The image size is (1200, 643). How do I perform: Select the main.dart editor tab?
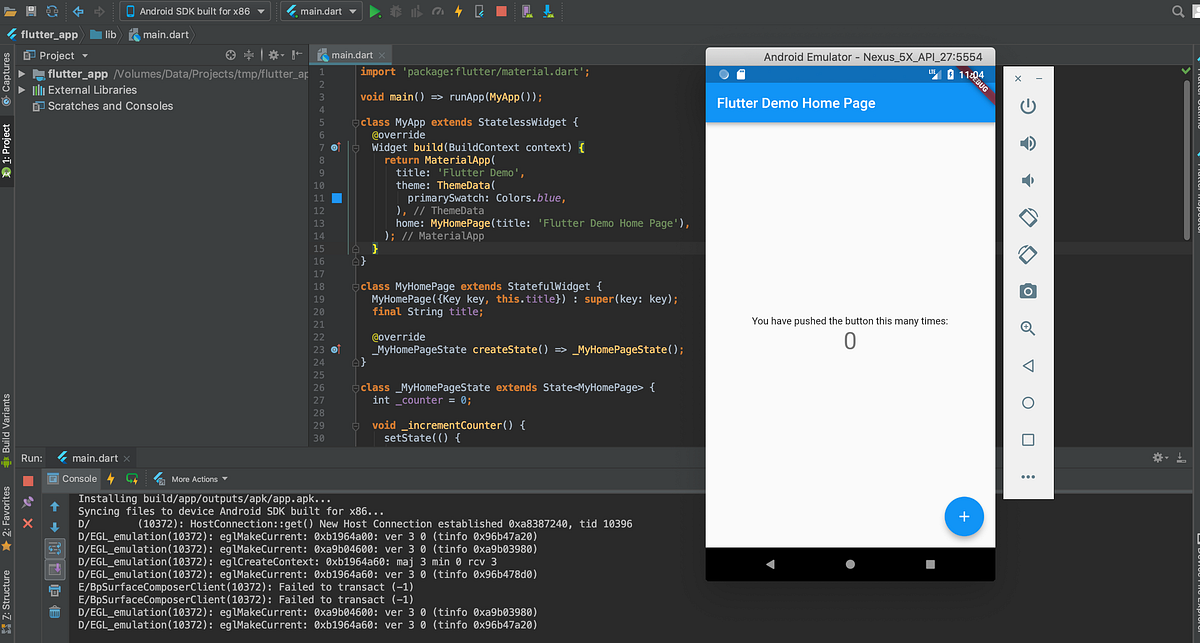(352, 54)
